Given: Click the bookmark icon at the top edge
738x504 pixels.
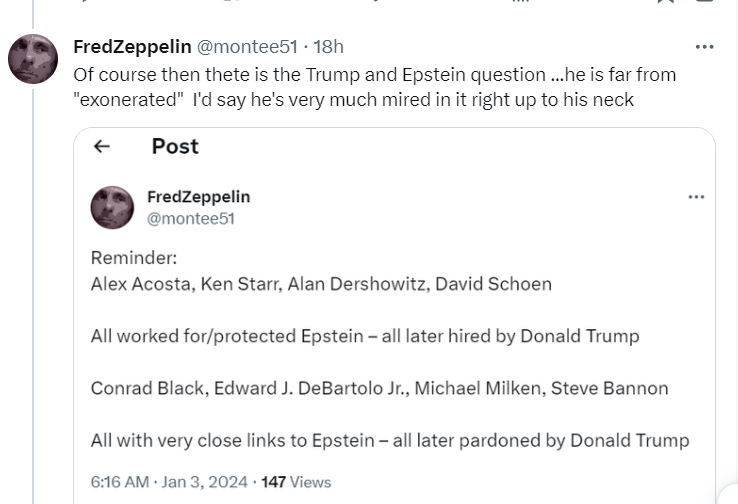Looking at the screenshot, I should [665, 3].
